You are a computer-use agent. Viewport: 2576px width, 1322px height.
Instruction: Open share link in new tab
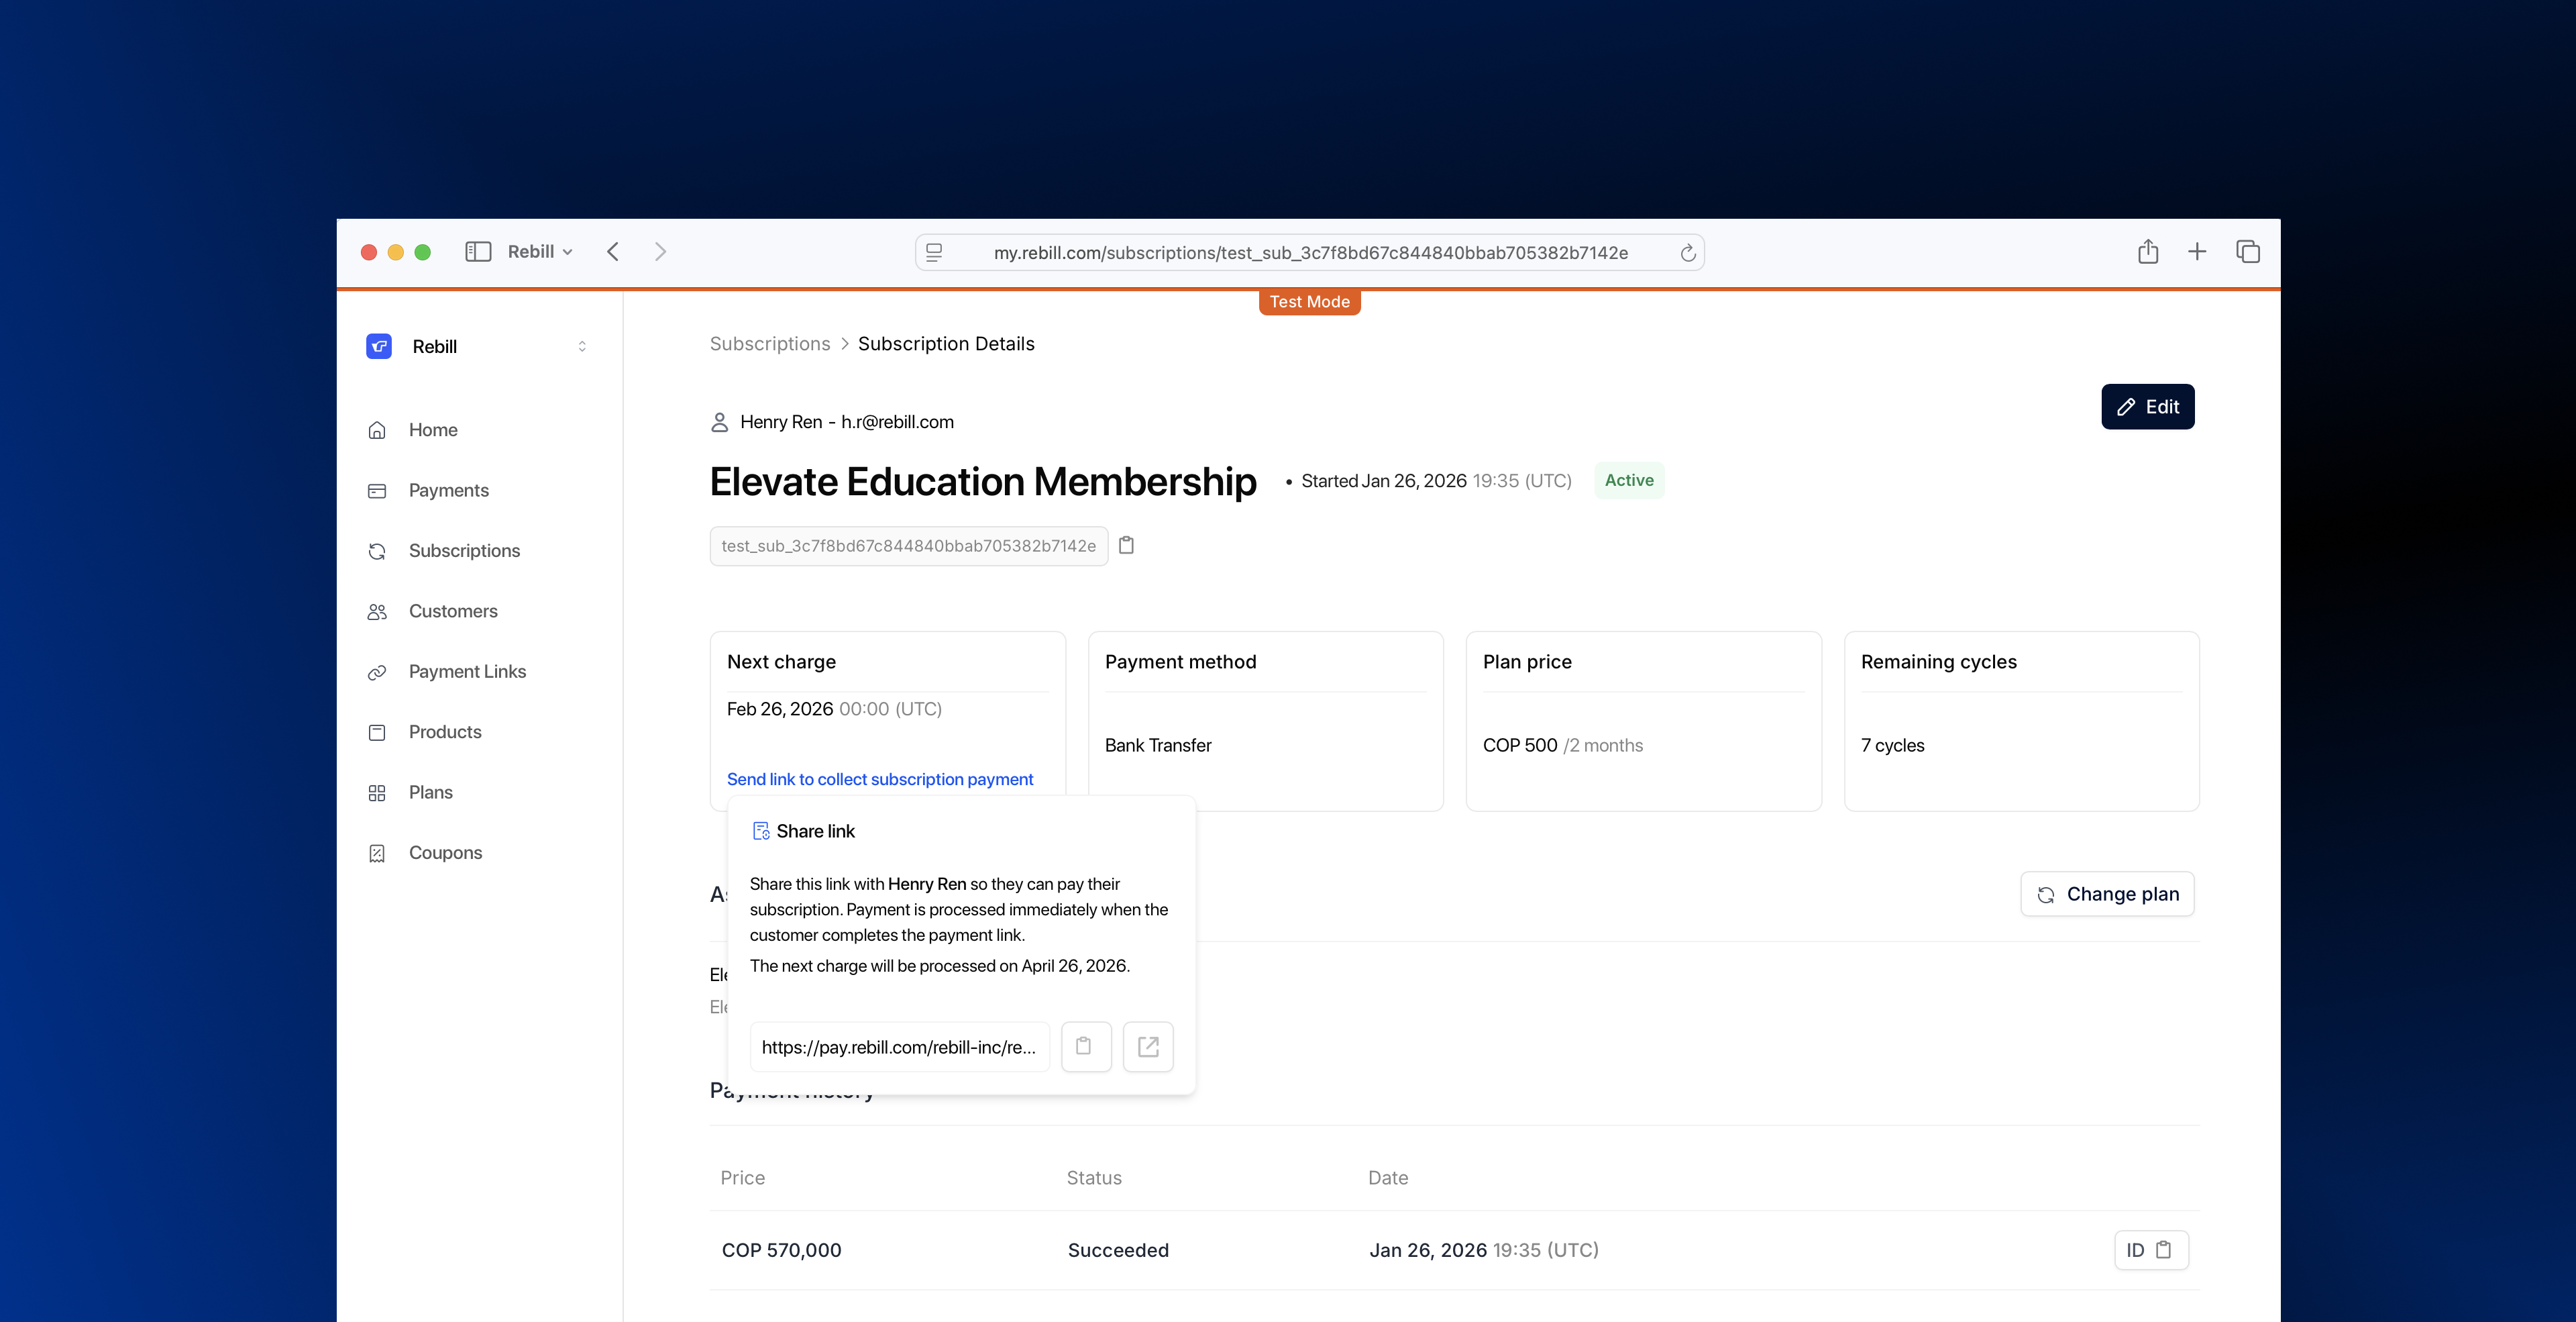point(1147,1047)
